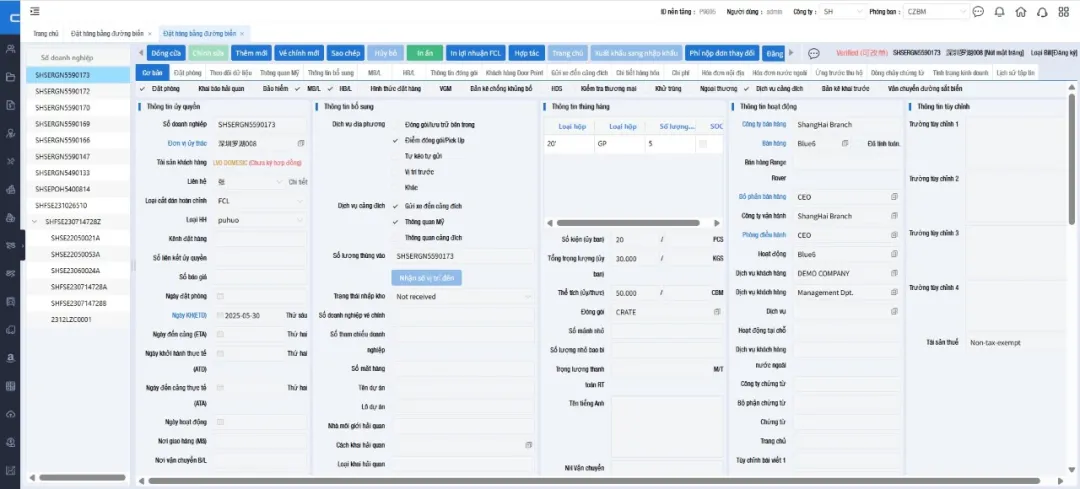
Task: Click the comment bubble beside Verified status
Action: [813, 53]
